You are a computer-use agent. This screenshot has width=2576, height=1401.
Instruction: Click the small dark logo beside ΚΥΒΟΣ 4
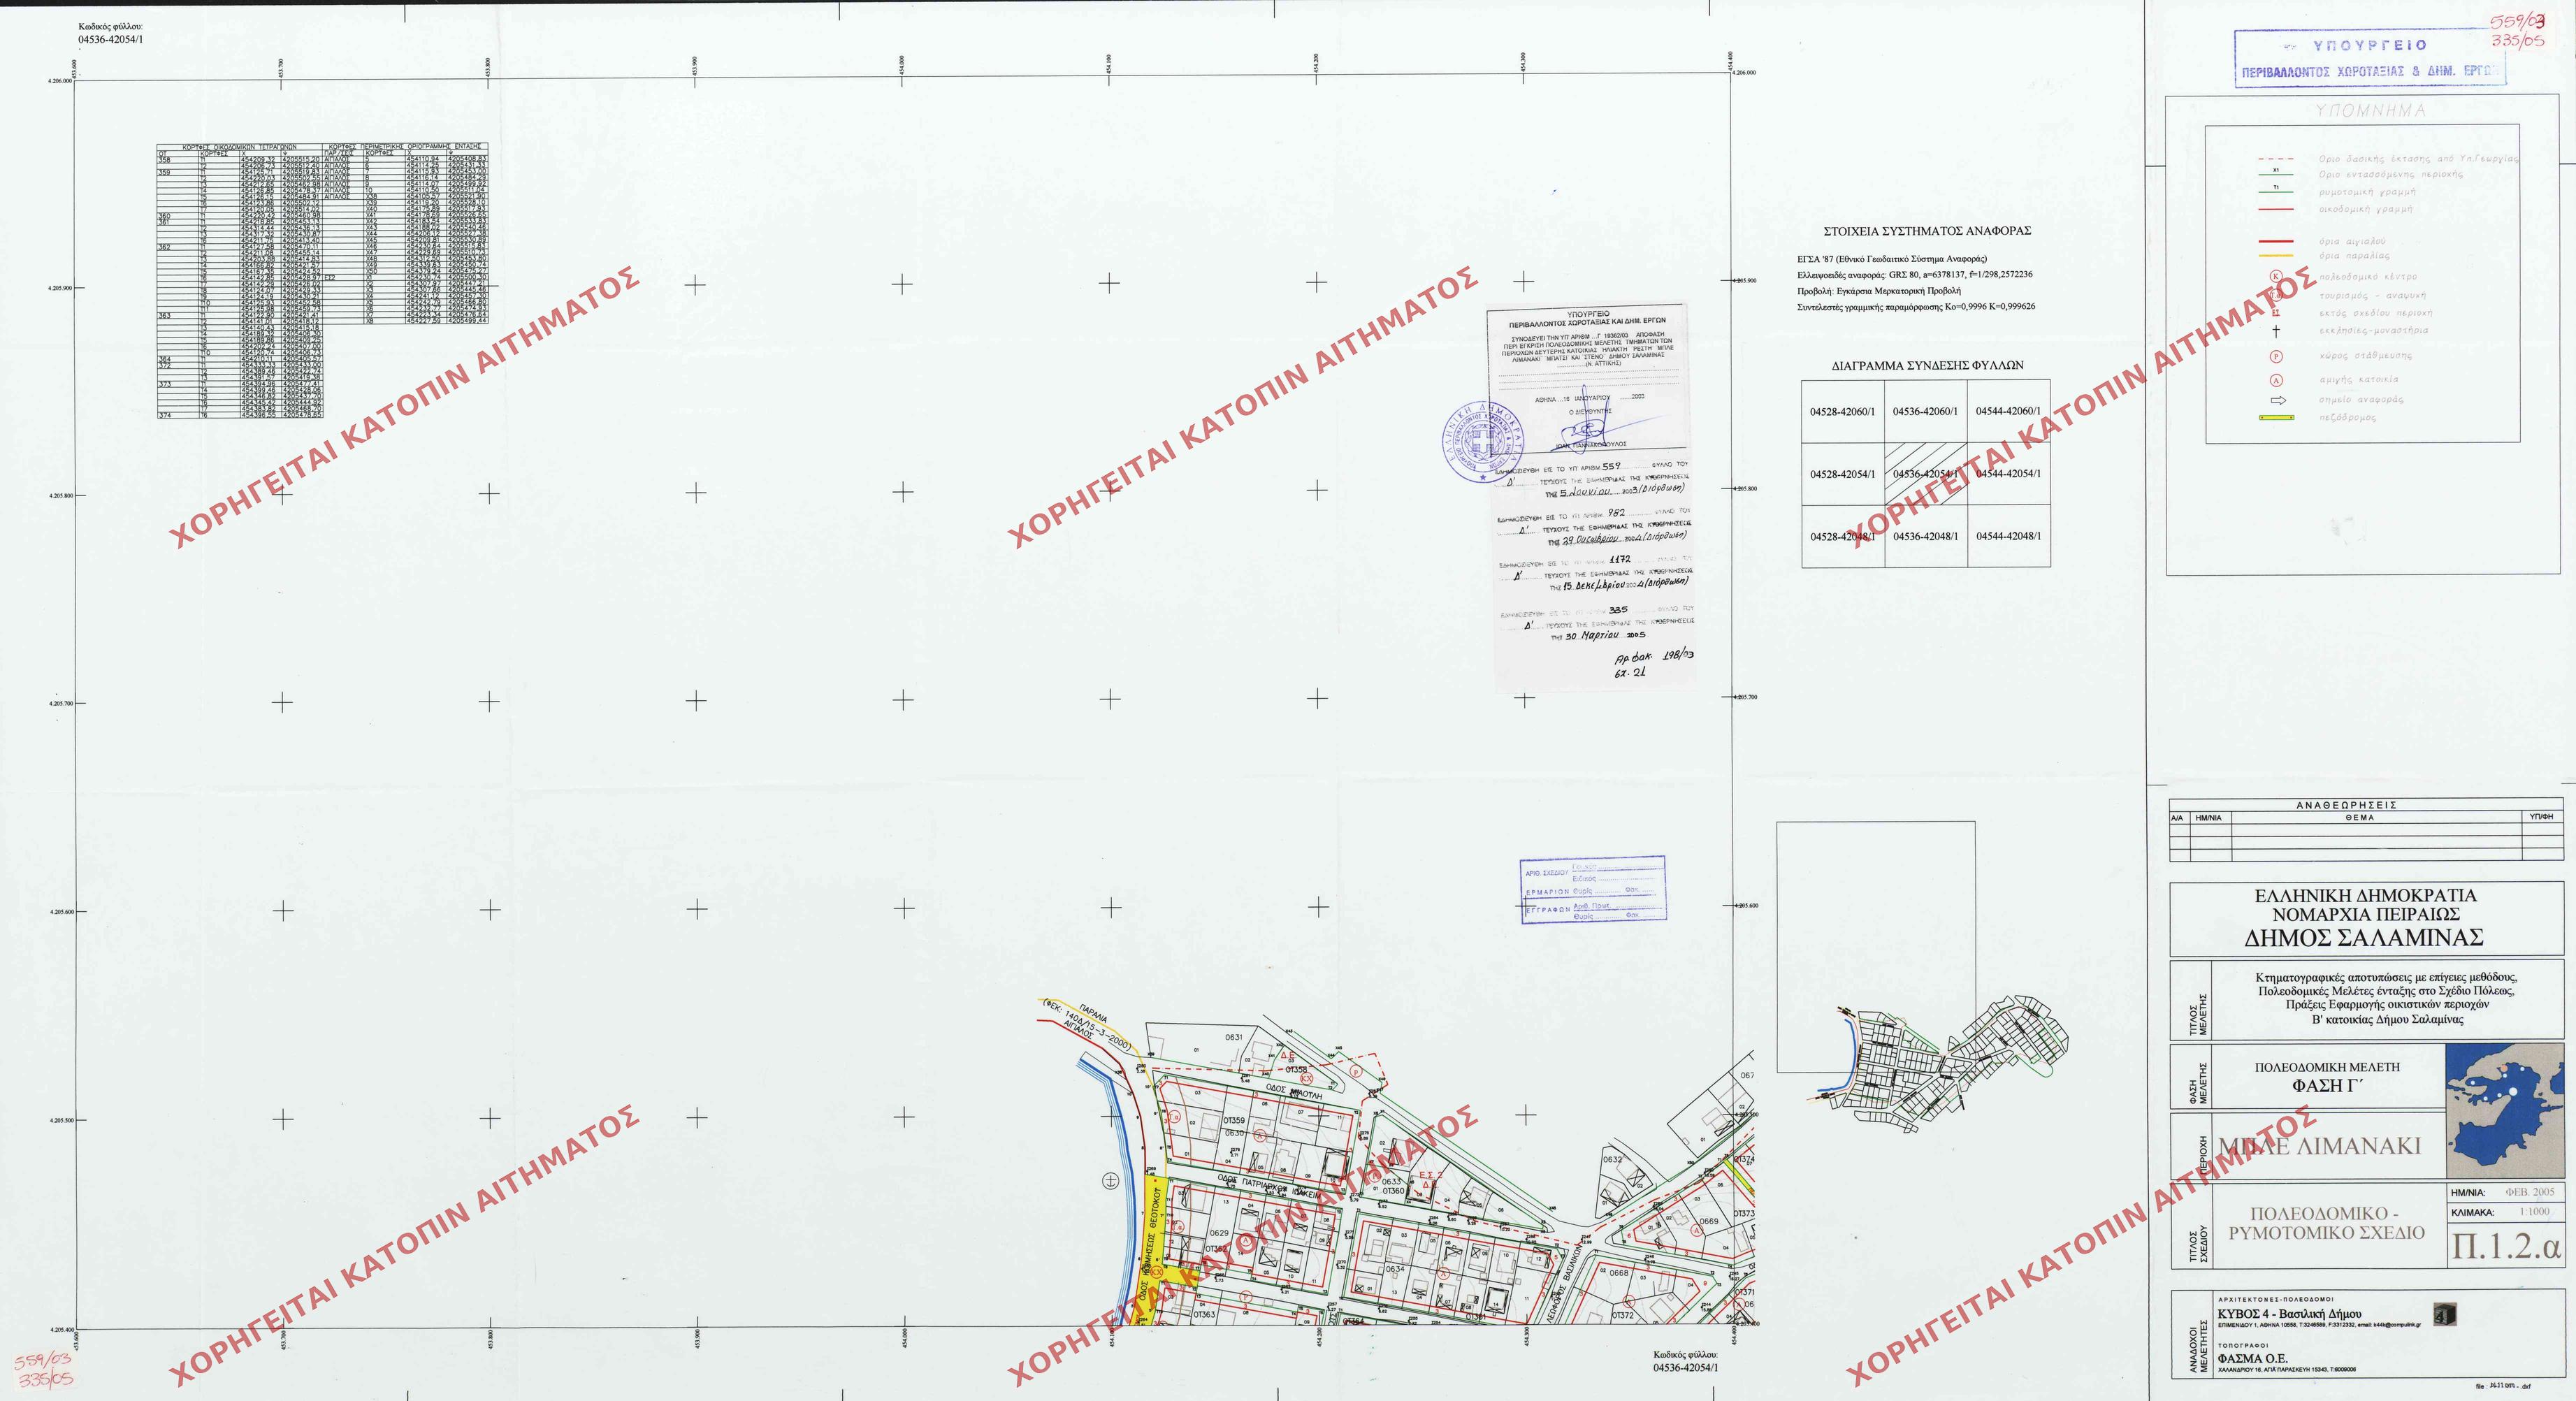click(2447, 1314)
